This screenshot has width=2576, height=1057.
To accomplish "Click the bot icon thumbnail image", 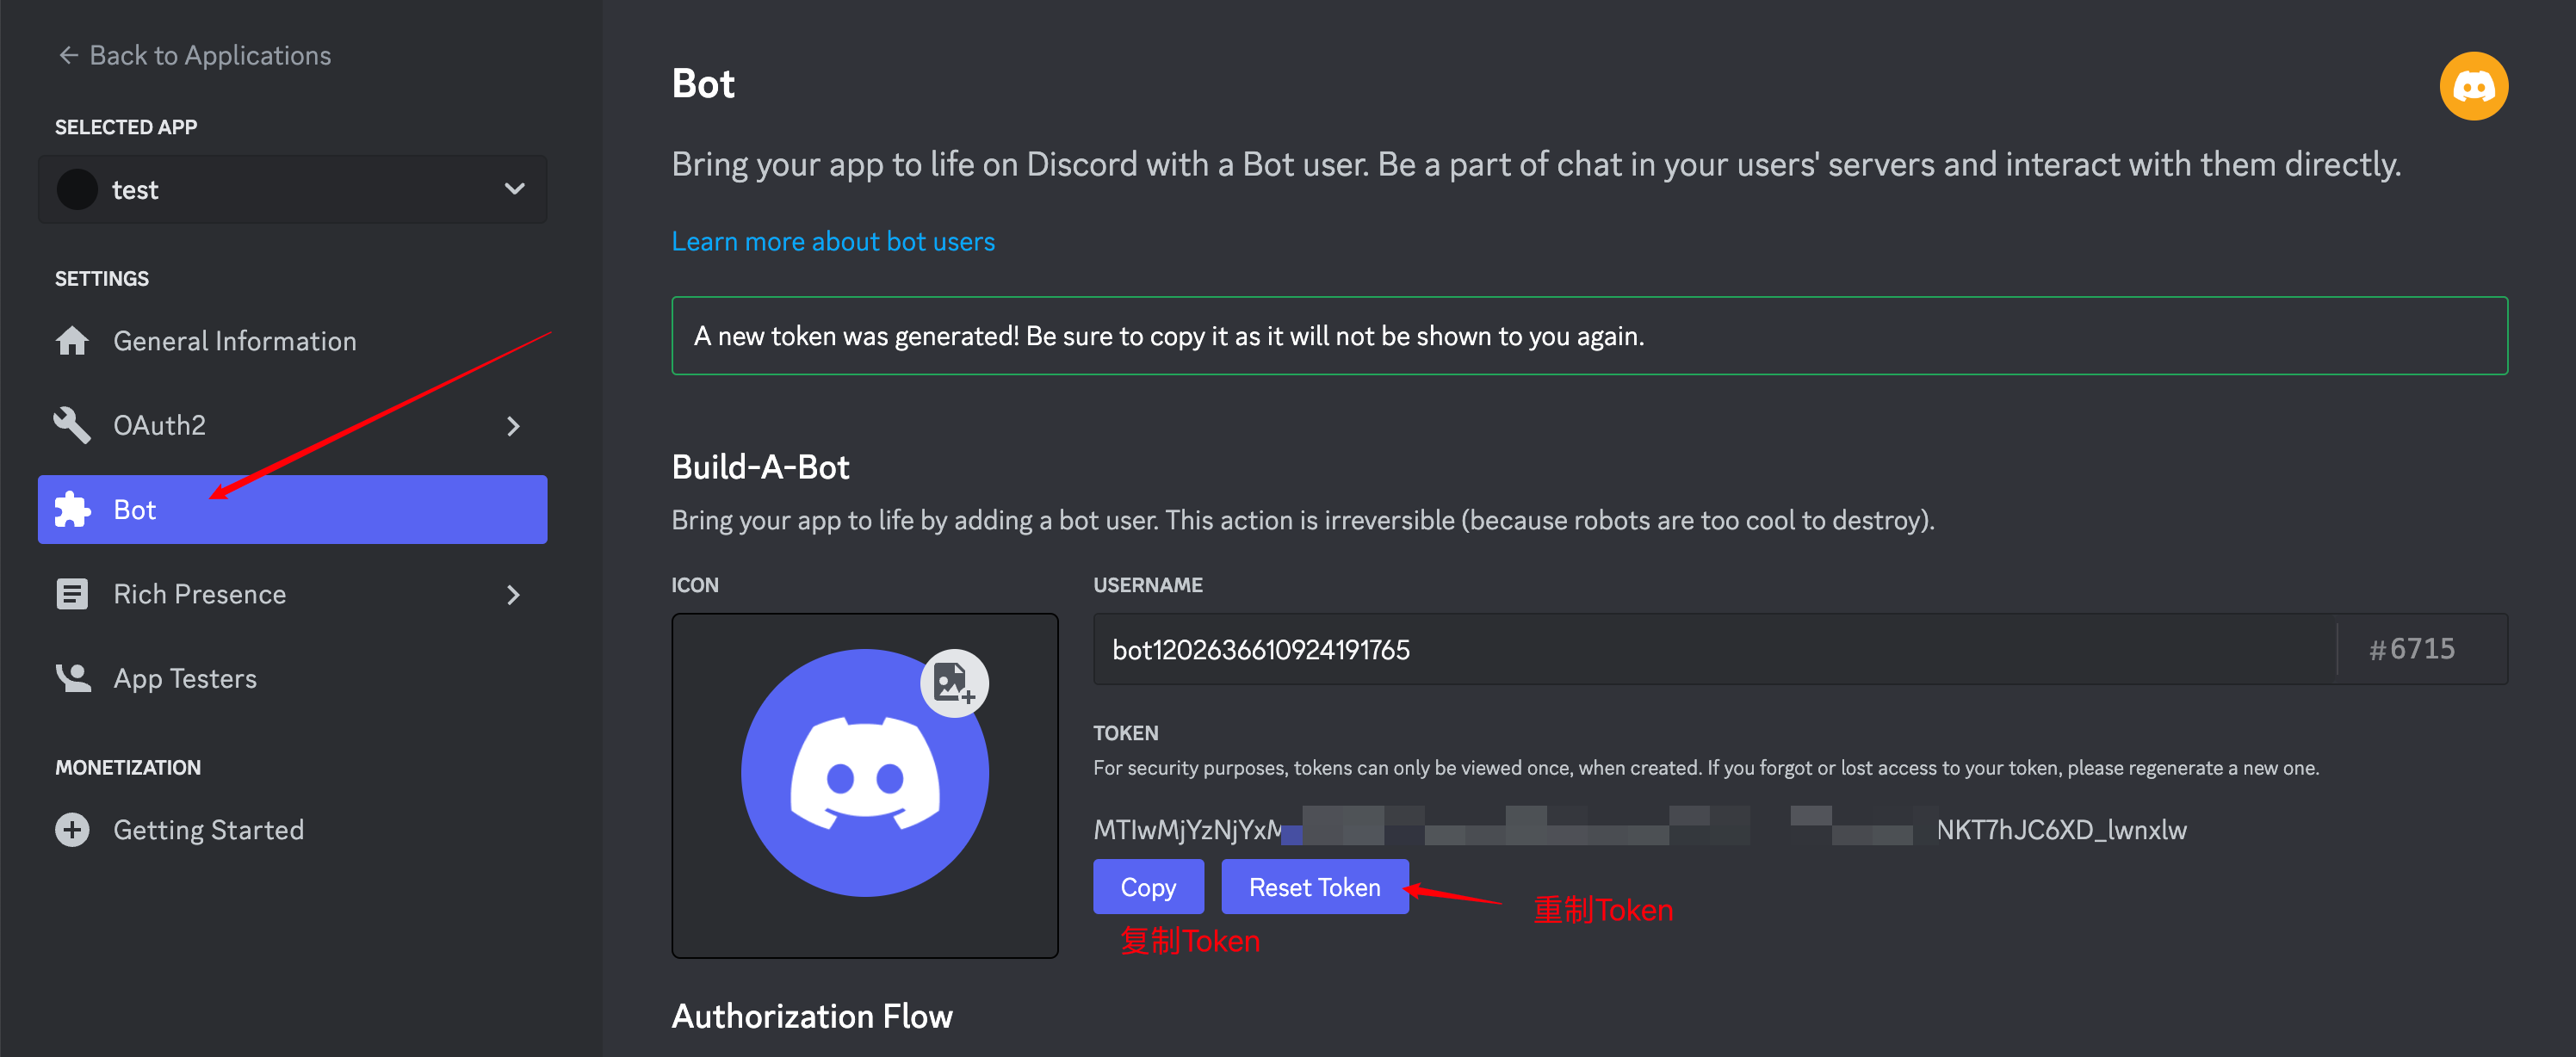I will [x=864, y=775].
